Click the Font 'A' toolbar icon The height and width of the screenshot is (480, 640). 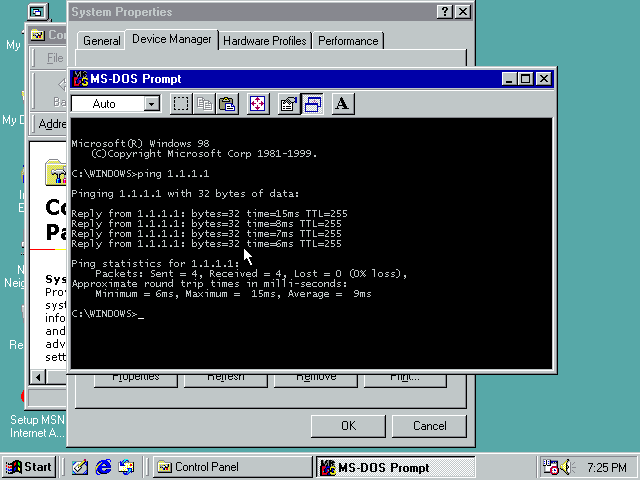tap(342, 104)
